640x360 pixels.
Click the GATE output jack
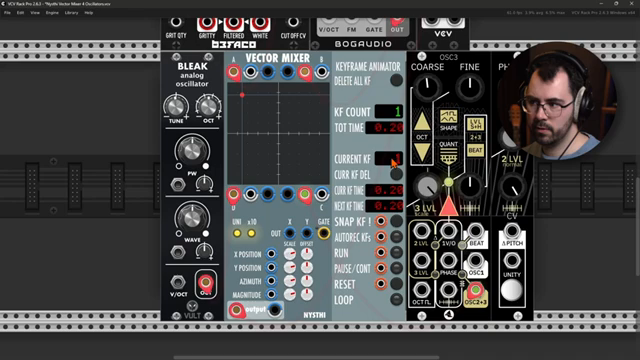324,233
